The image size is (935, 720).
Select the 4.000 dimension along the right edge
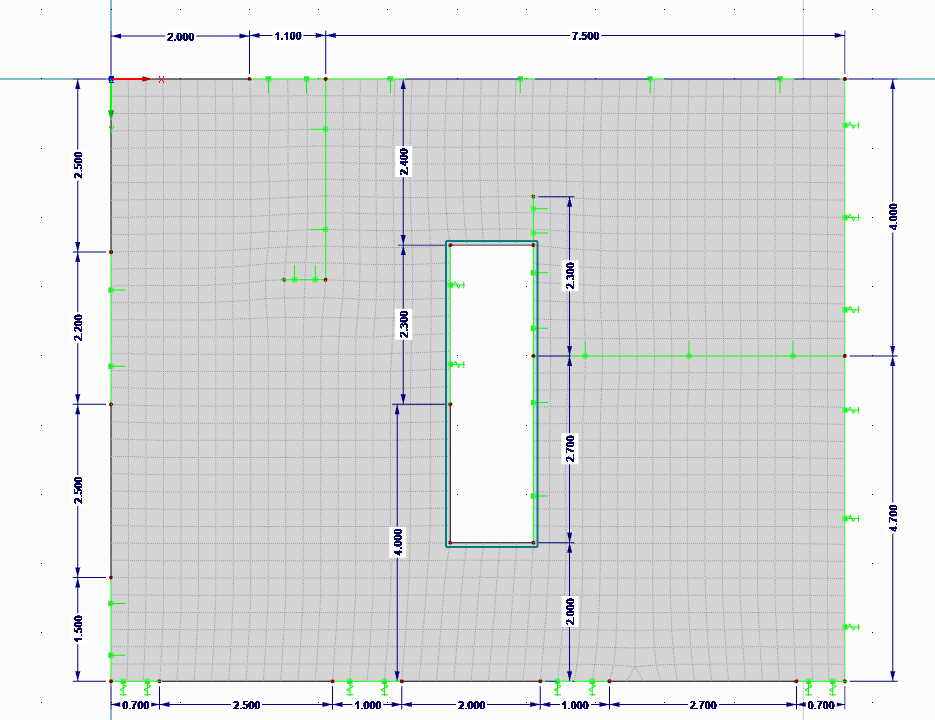[x=893, y=217]
